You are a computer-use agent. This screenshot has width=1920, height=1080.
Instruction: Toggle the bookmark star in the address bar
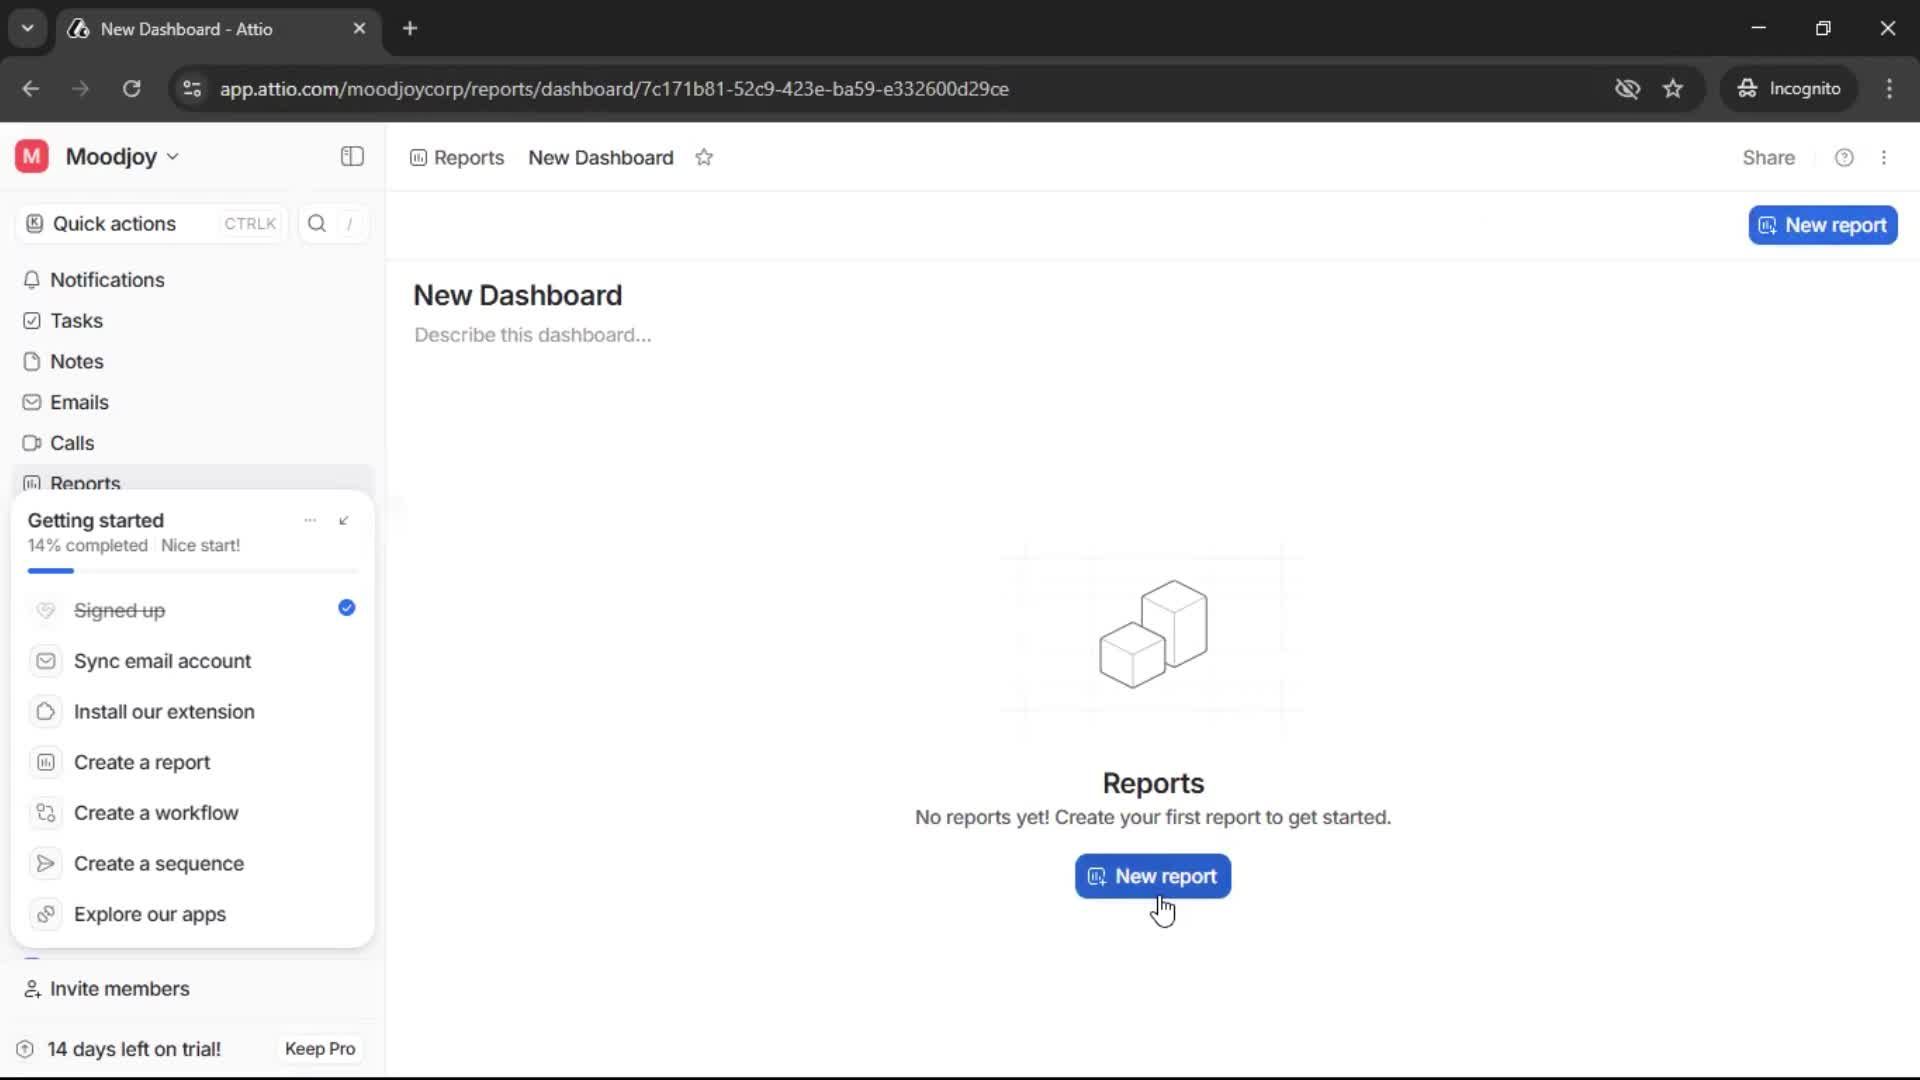pos(1673,88)
